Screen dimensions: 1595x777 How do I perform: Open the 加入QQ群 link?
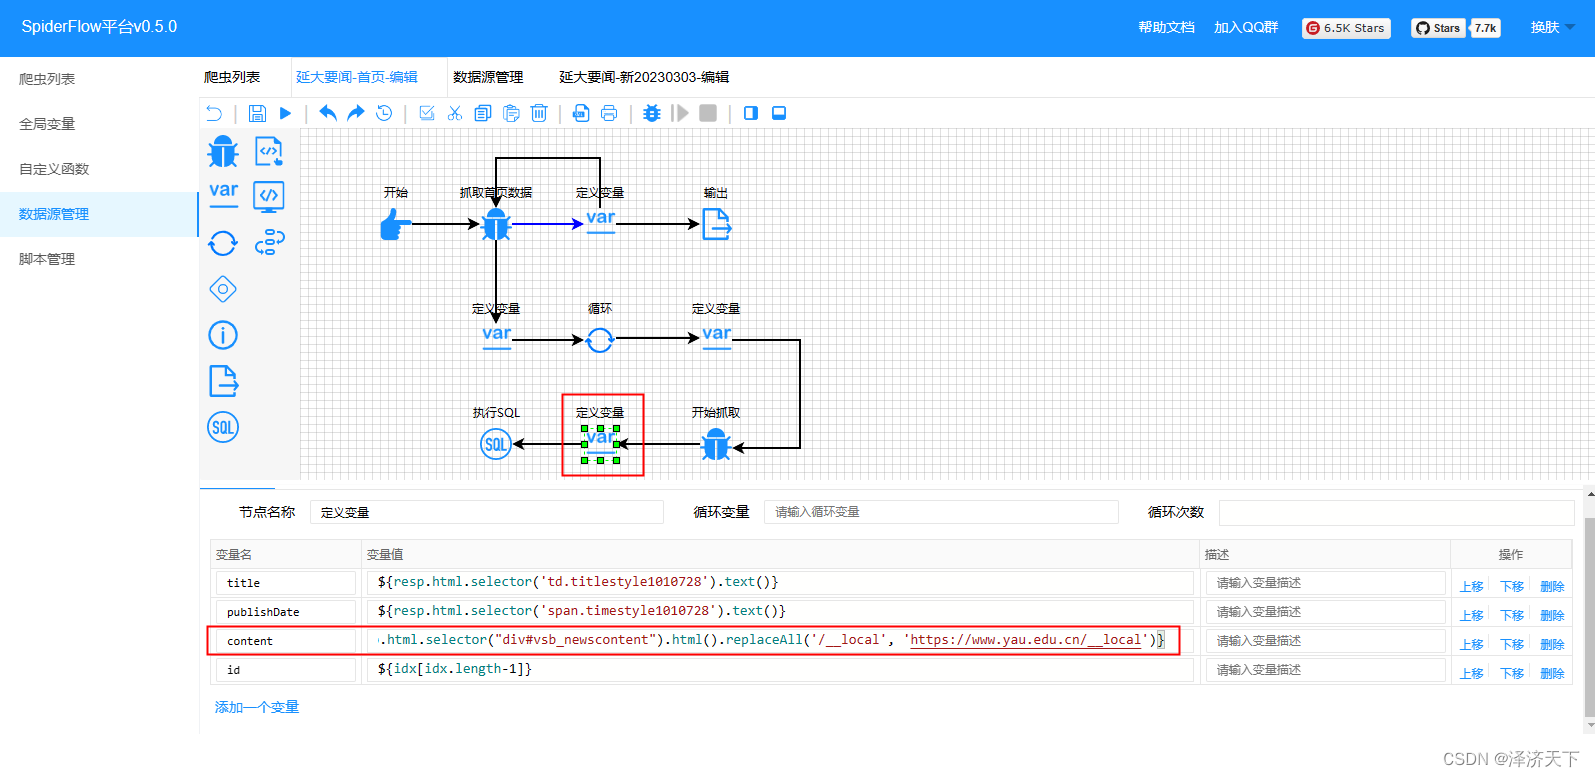click(1246, 27)
